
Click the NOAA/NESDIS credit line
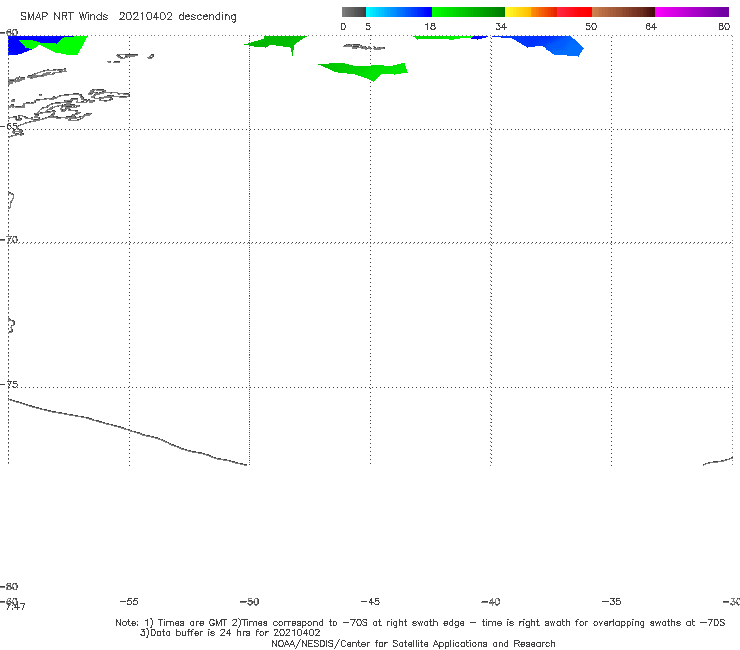413,644
